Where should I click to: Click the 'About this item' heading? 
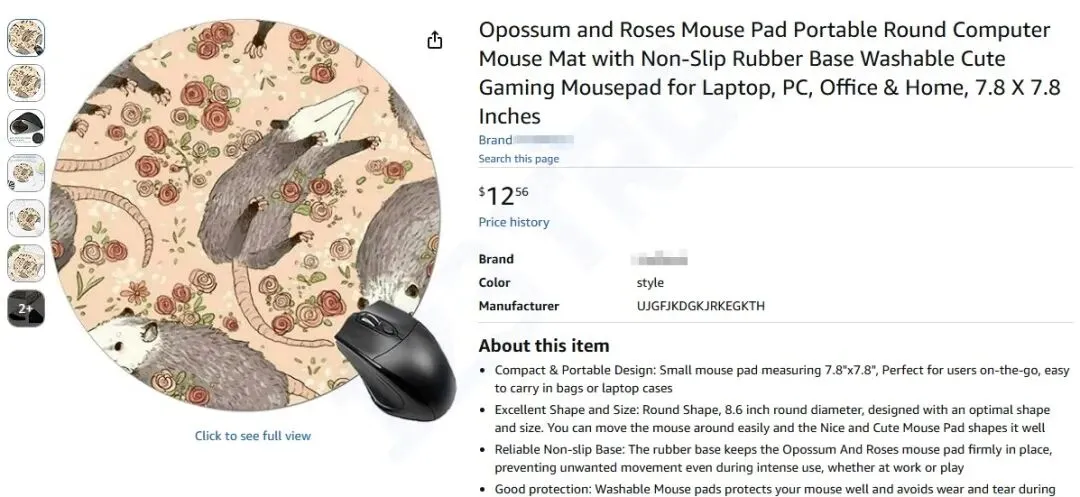pyautogui.click(x=544, y=346)
